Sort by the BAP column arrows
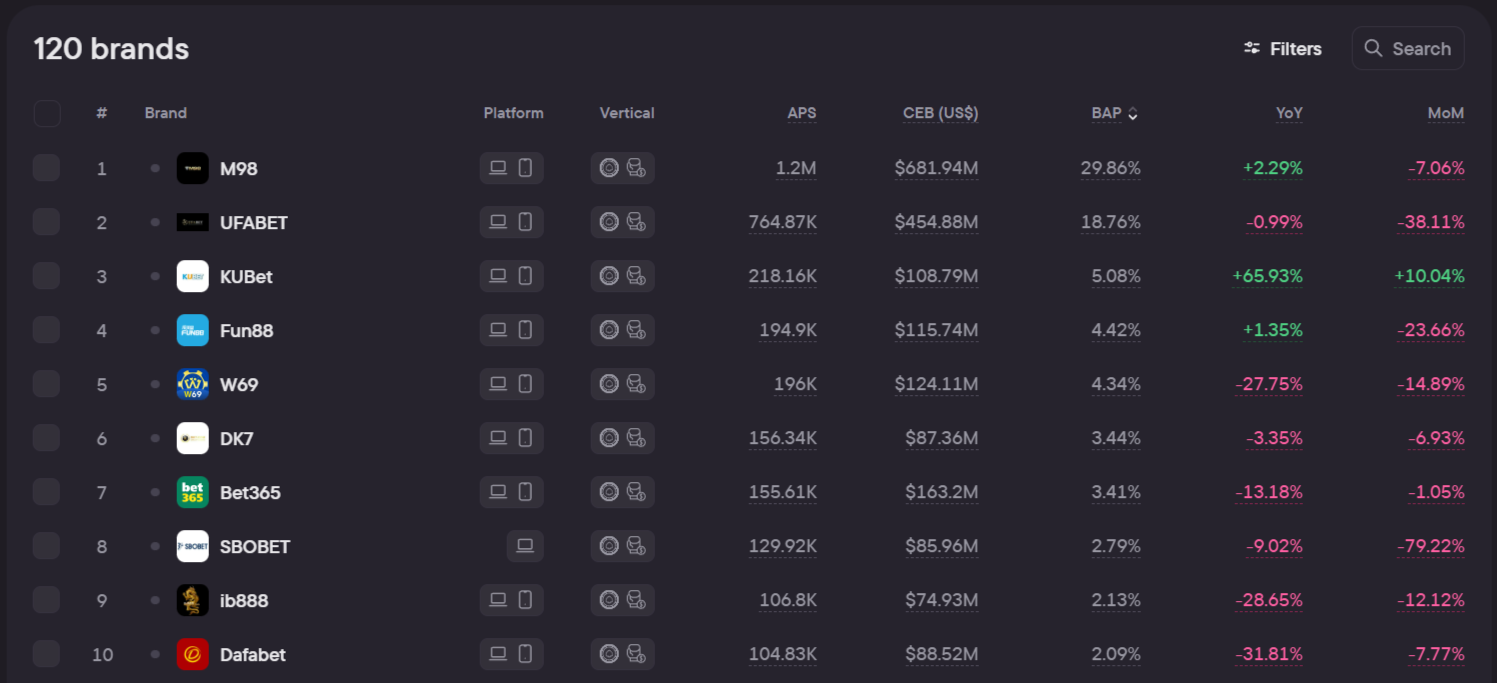Image resolution: width=1497 pixels, height=683 pixels. click(x=1133, y=114)
